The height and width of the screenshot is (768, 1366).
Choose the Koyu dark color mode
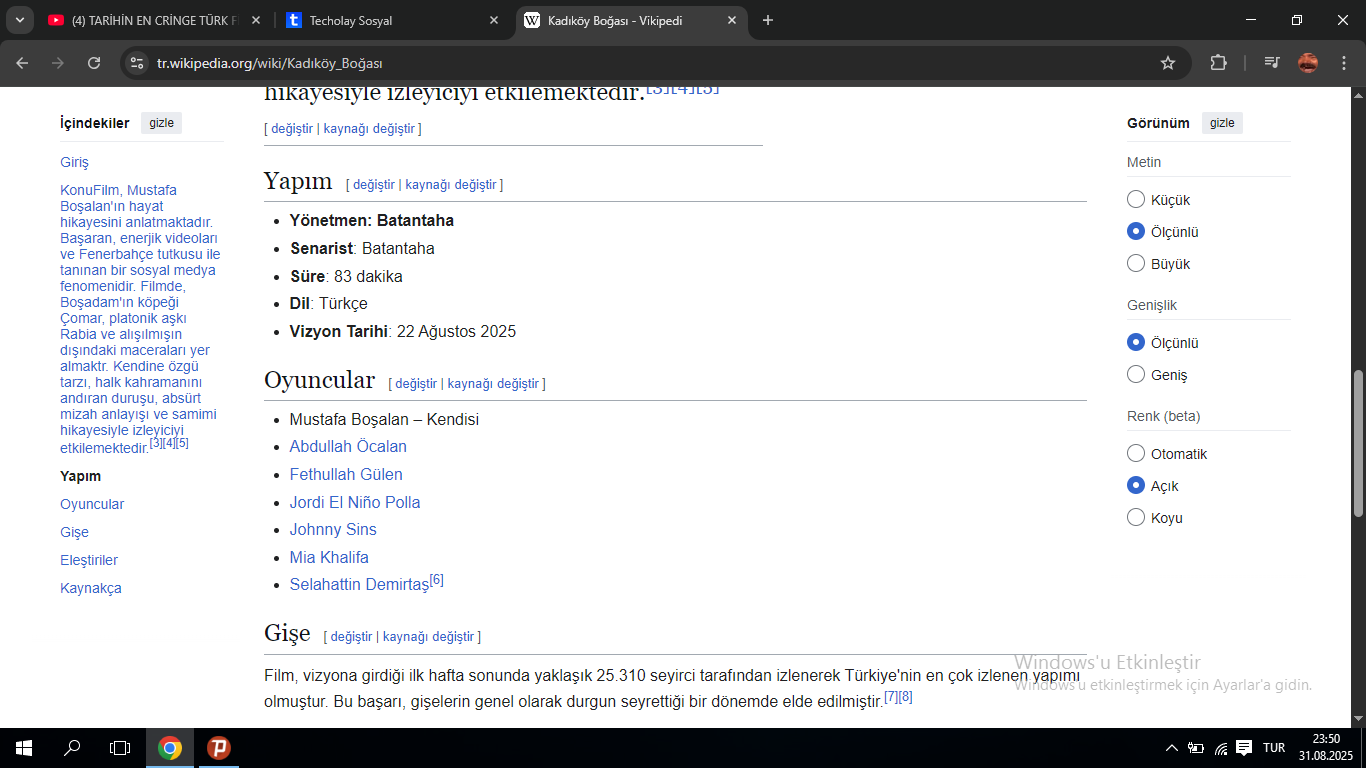tap(1136, 517)
